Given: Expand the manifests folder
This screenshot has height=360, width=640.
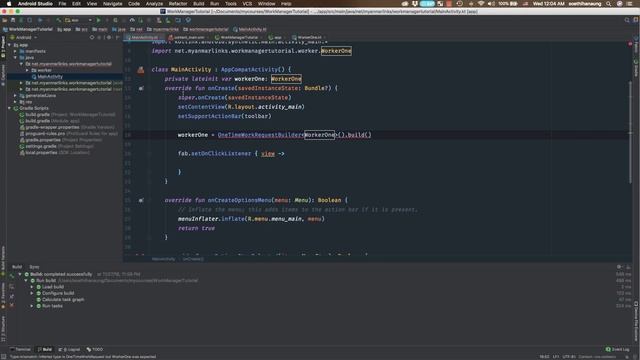Looking at the screenshot, I should (x=16, y=51).
